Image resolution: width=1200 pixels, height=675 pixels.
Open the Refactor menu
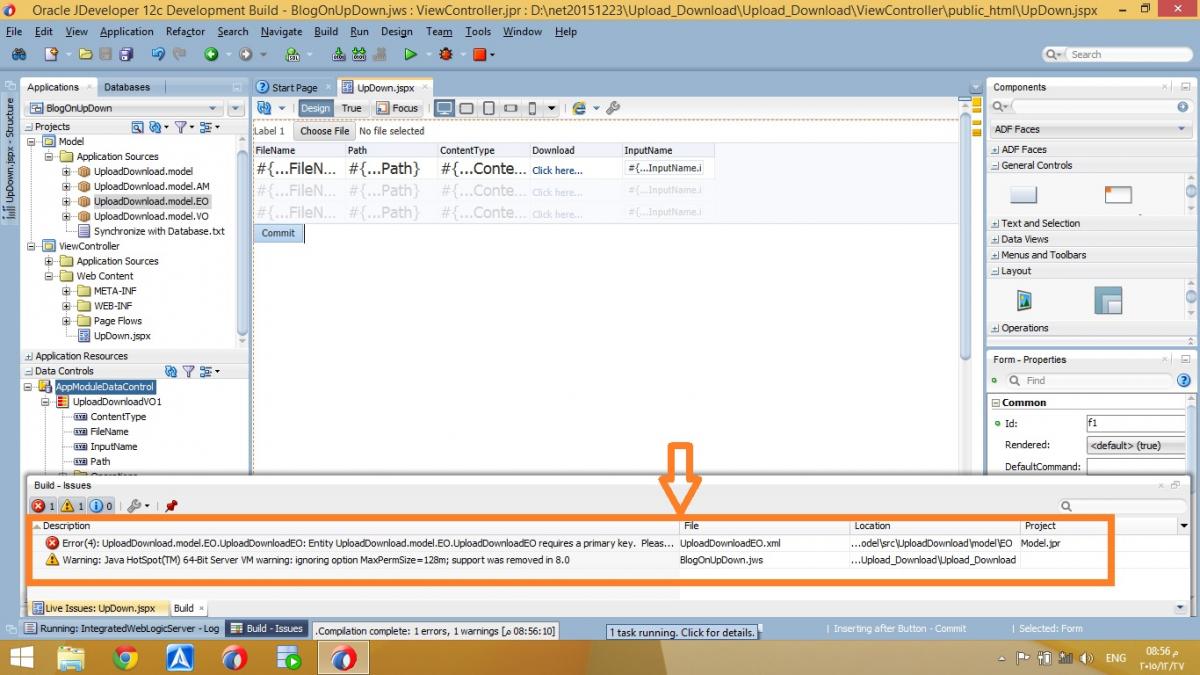pyautogui.click(x=185, y=31)
